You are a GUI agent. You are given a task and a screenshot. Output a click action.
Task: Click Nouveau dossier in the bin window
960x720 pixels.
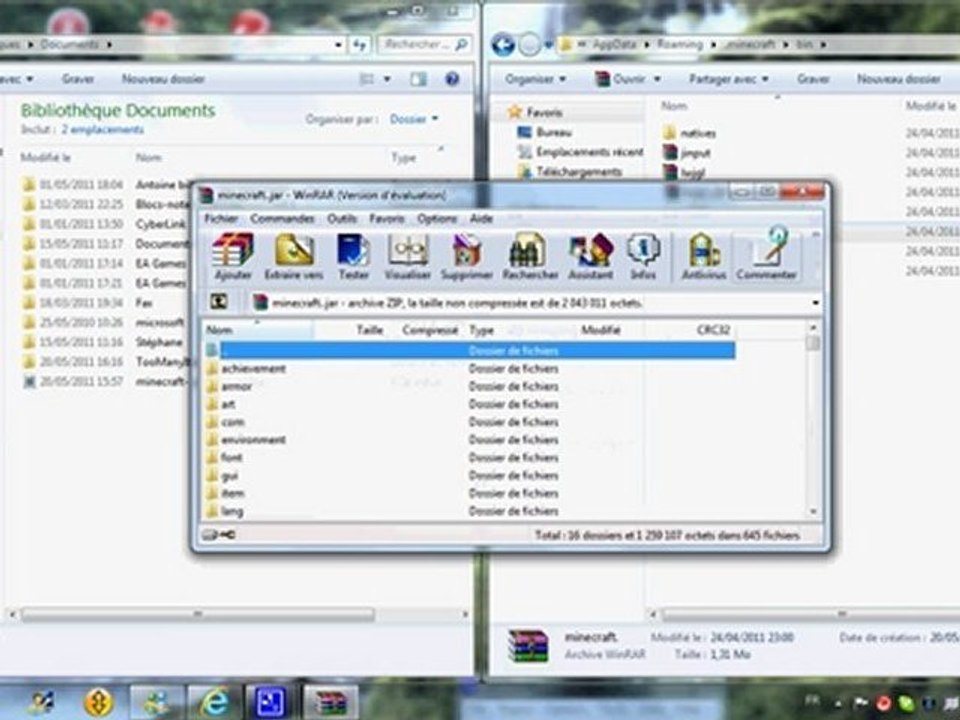pyautogui.click(x=898, y=79)
